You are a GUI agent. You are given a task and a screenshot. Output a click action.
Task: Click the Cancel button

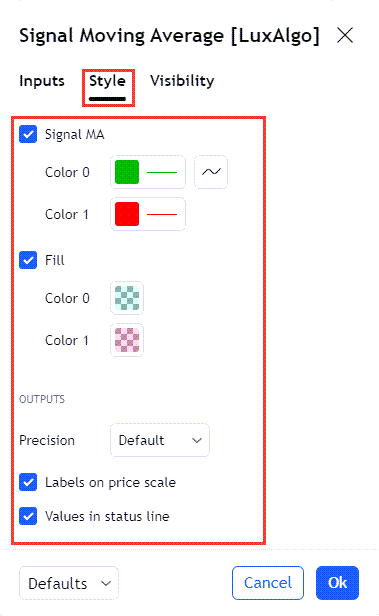[x=268, y=583]
